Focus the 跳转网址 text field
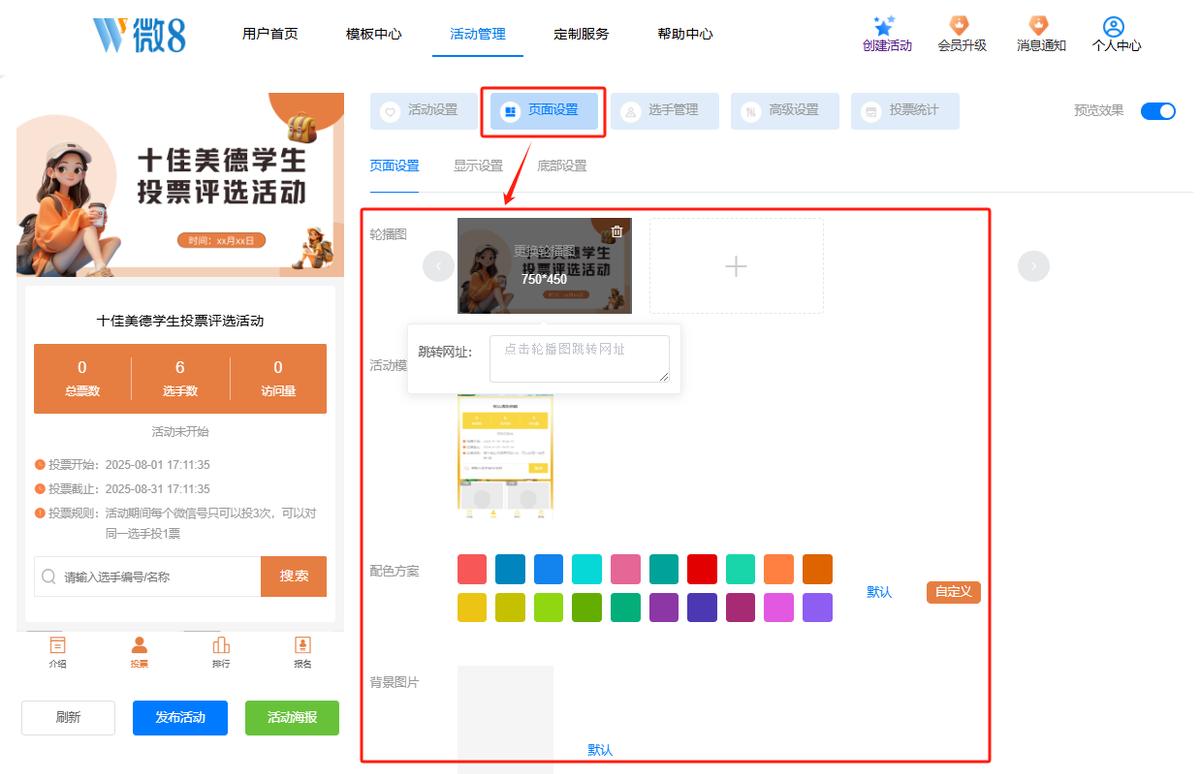The width and height of the screenshot is (1200, 774). pos(579,358)
